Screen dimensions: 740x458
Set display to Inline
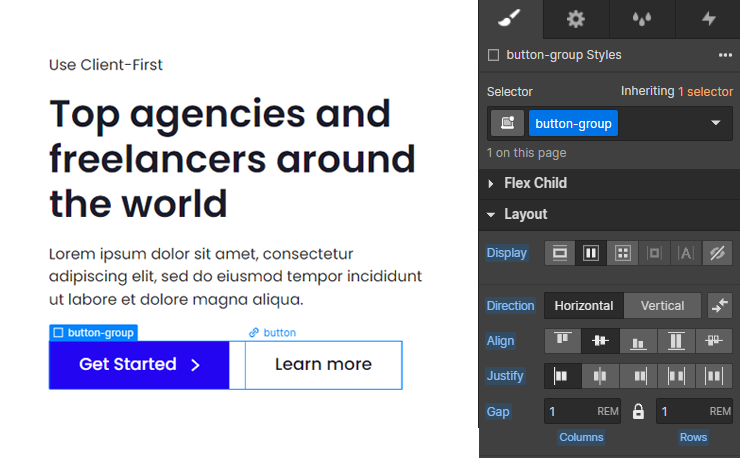coord(686,253)
